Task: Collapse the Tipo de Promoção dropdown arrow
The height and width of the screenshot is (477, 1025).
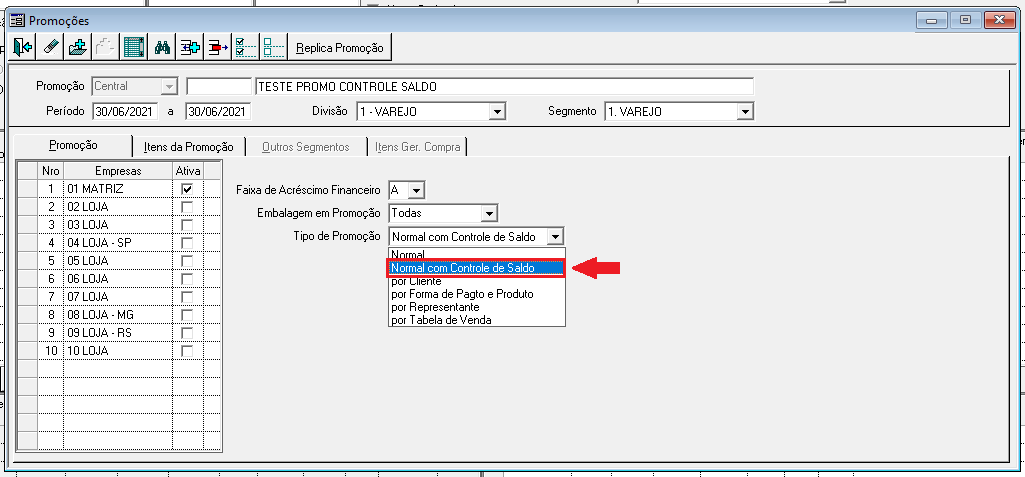Action: (x=555, y=236)
